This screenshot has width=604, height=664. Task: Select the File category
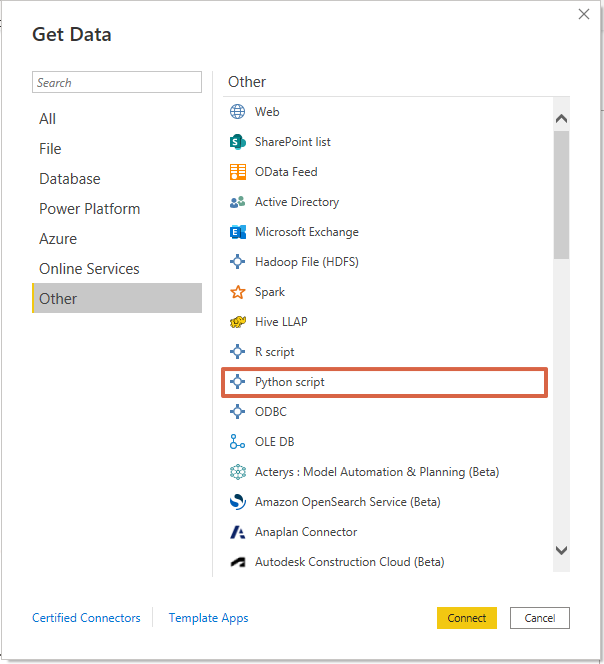click(117, 149)
